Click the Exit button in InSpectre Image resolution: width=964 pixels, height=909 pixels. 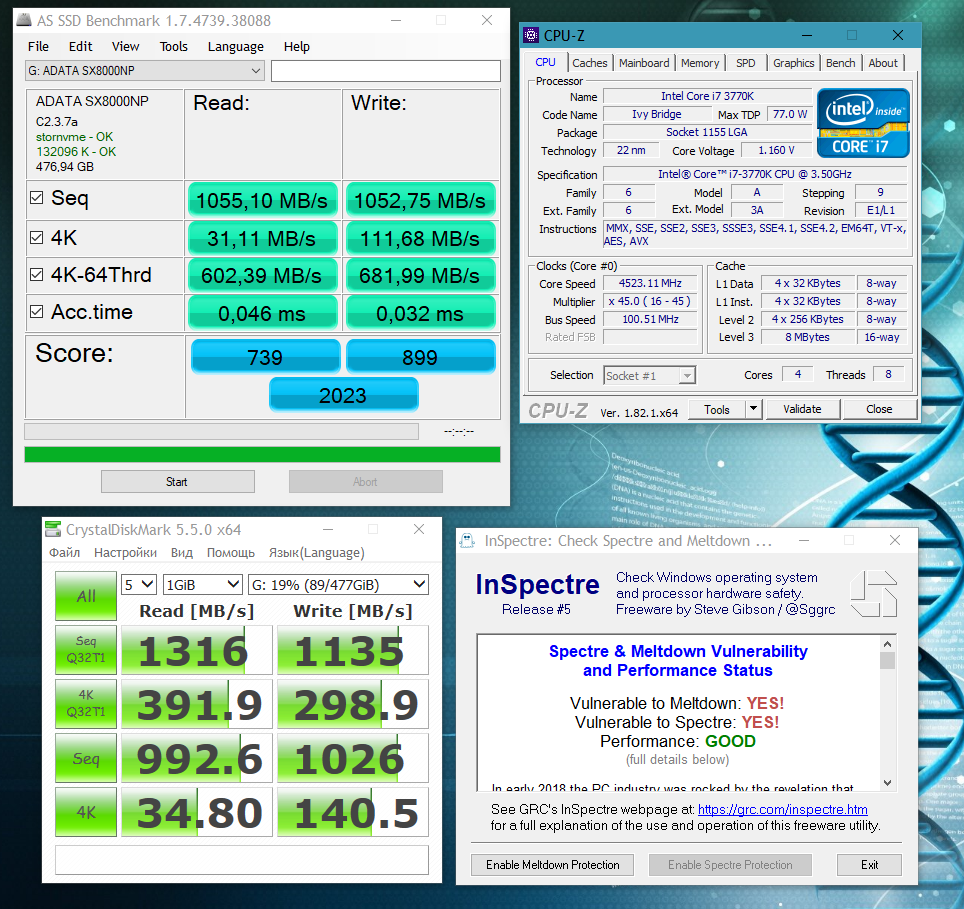click(x=869, y=865)
